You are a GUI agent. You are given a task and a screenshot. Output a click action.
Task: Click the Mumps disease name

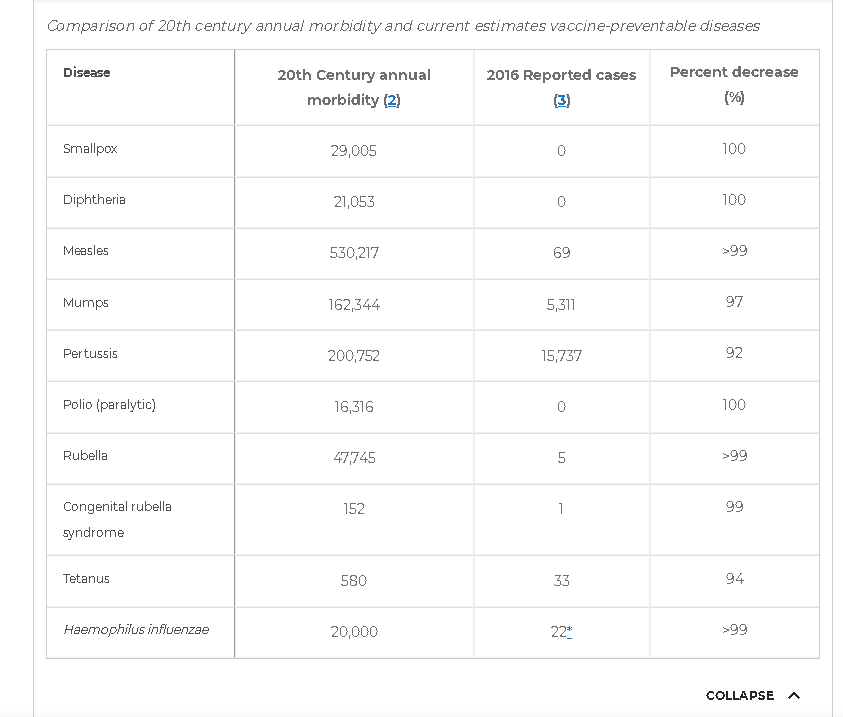(x=86, y=303)
